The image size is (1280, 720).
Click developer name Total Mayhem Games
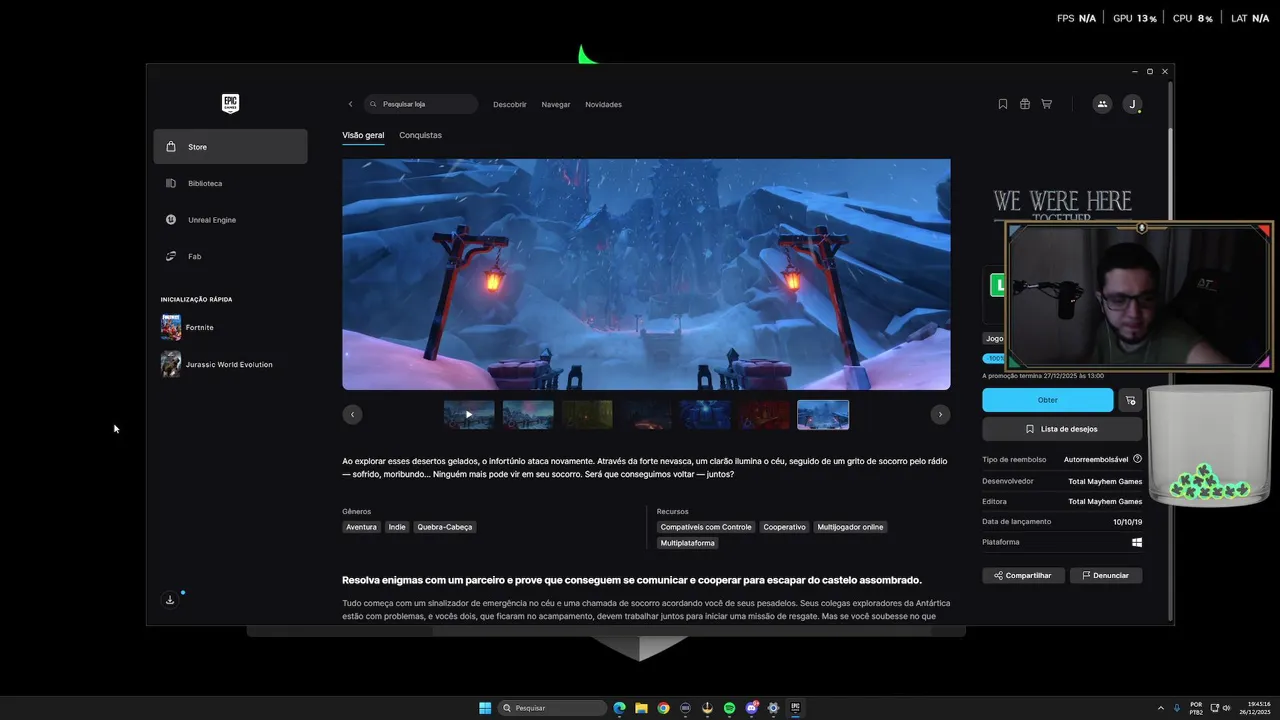point(1105,481)
